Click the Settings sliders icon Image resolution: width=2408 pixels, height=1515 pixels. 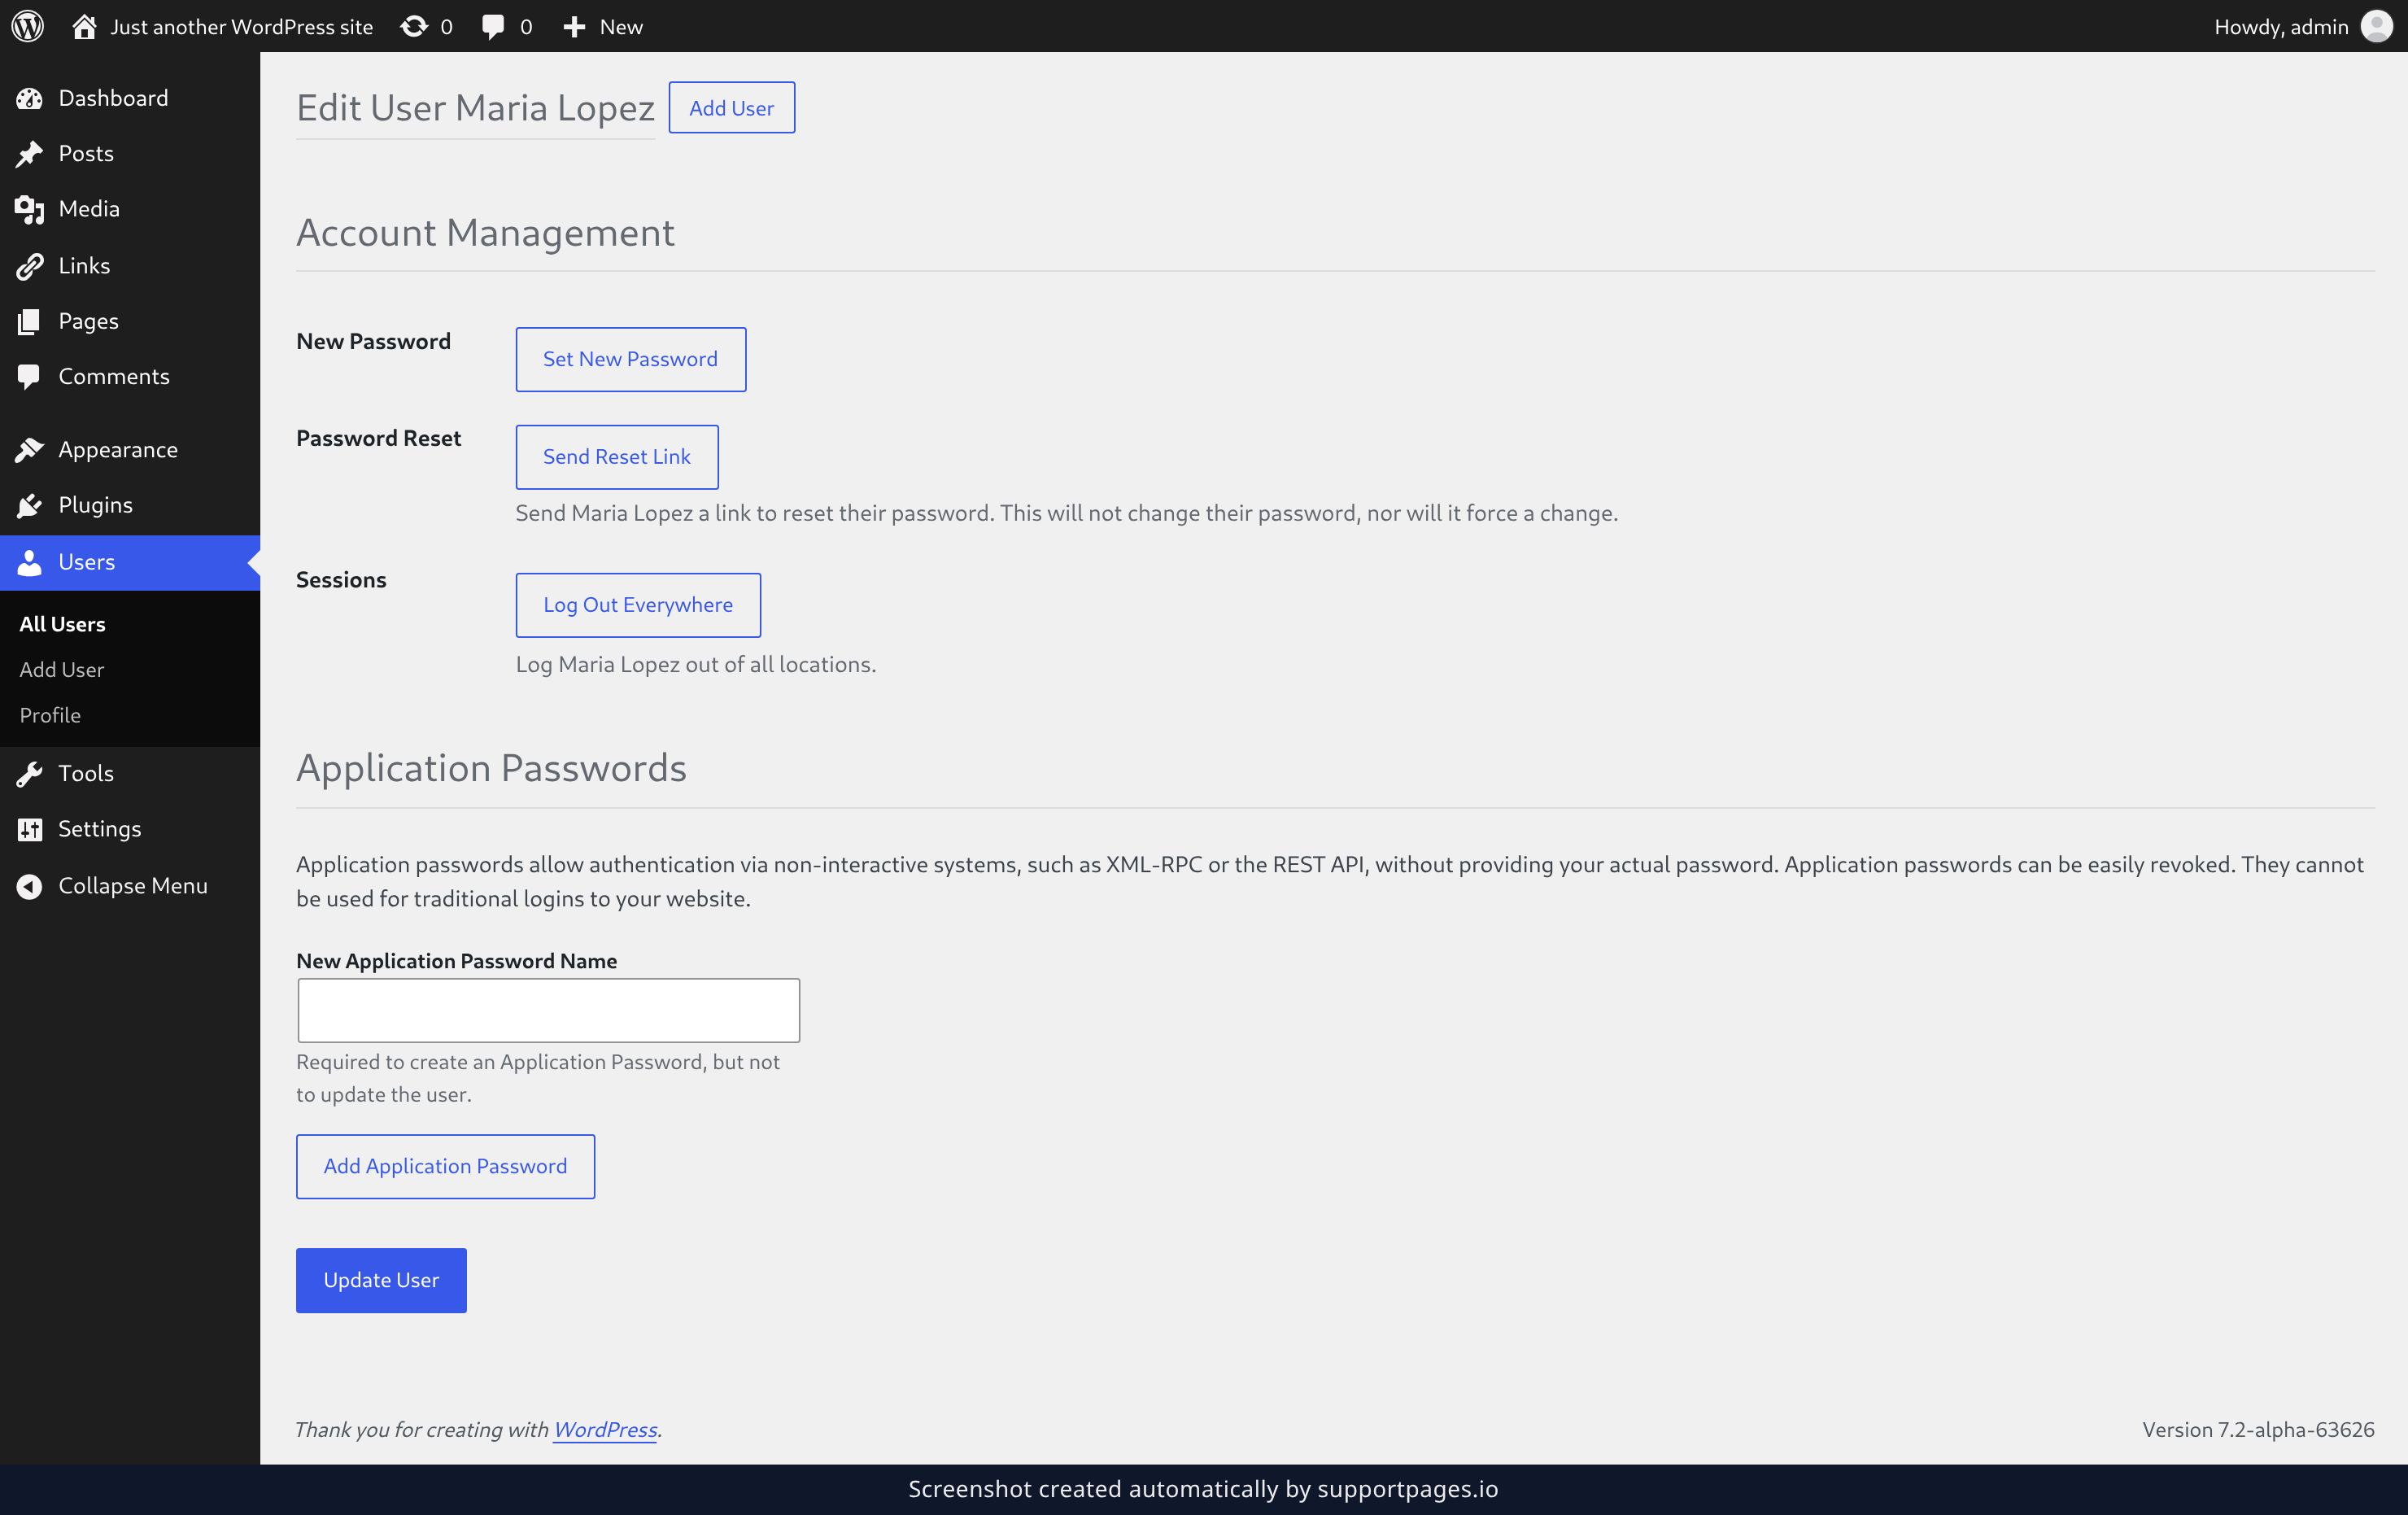coord(29,829)
